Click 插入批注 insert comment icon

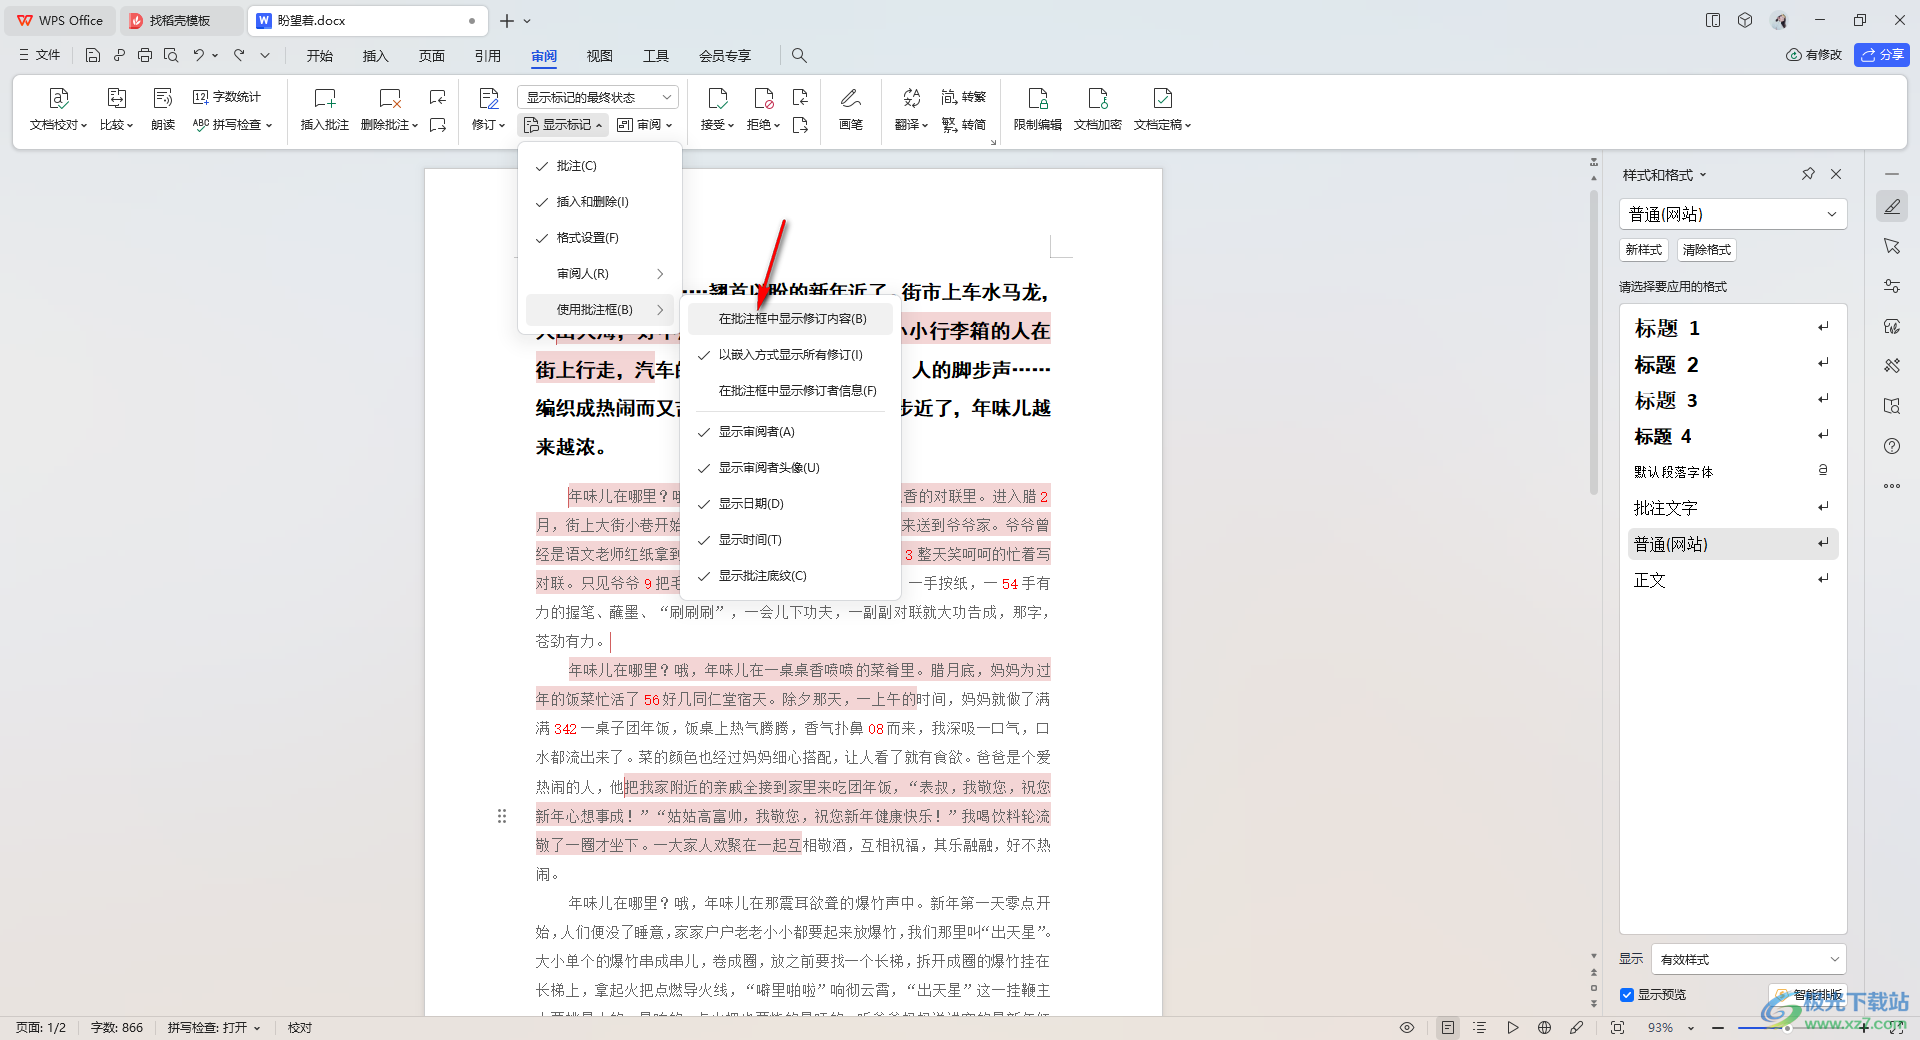(x=325, y=98)
